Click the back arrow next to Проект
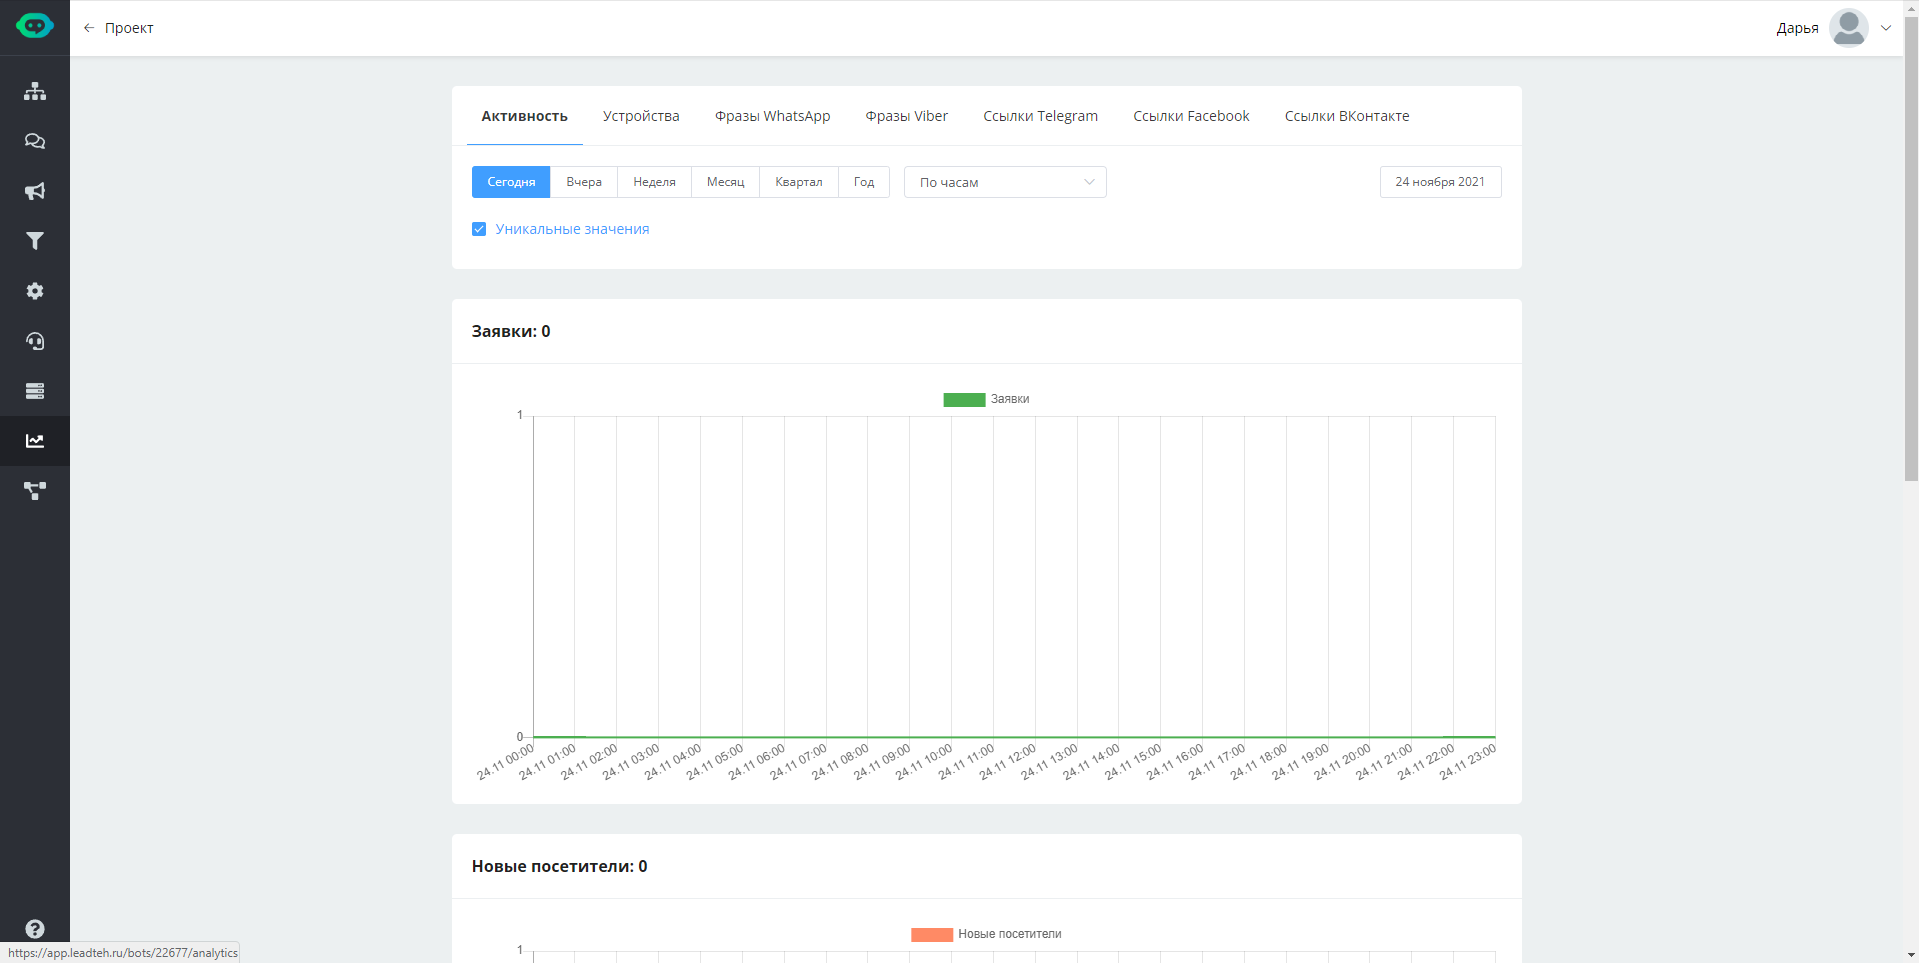This screenshot has height=963, width=1919. [x=89, y=28]
